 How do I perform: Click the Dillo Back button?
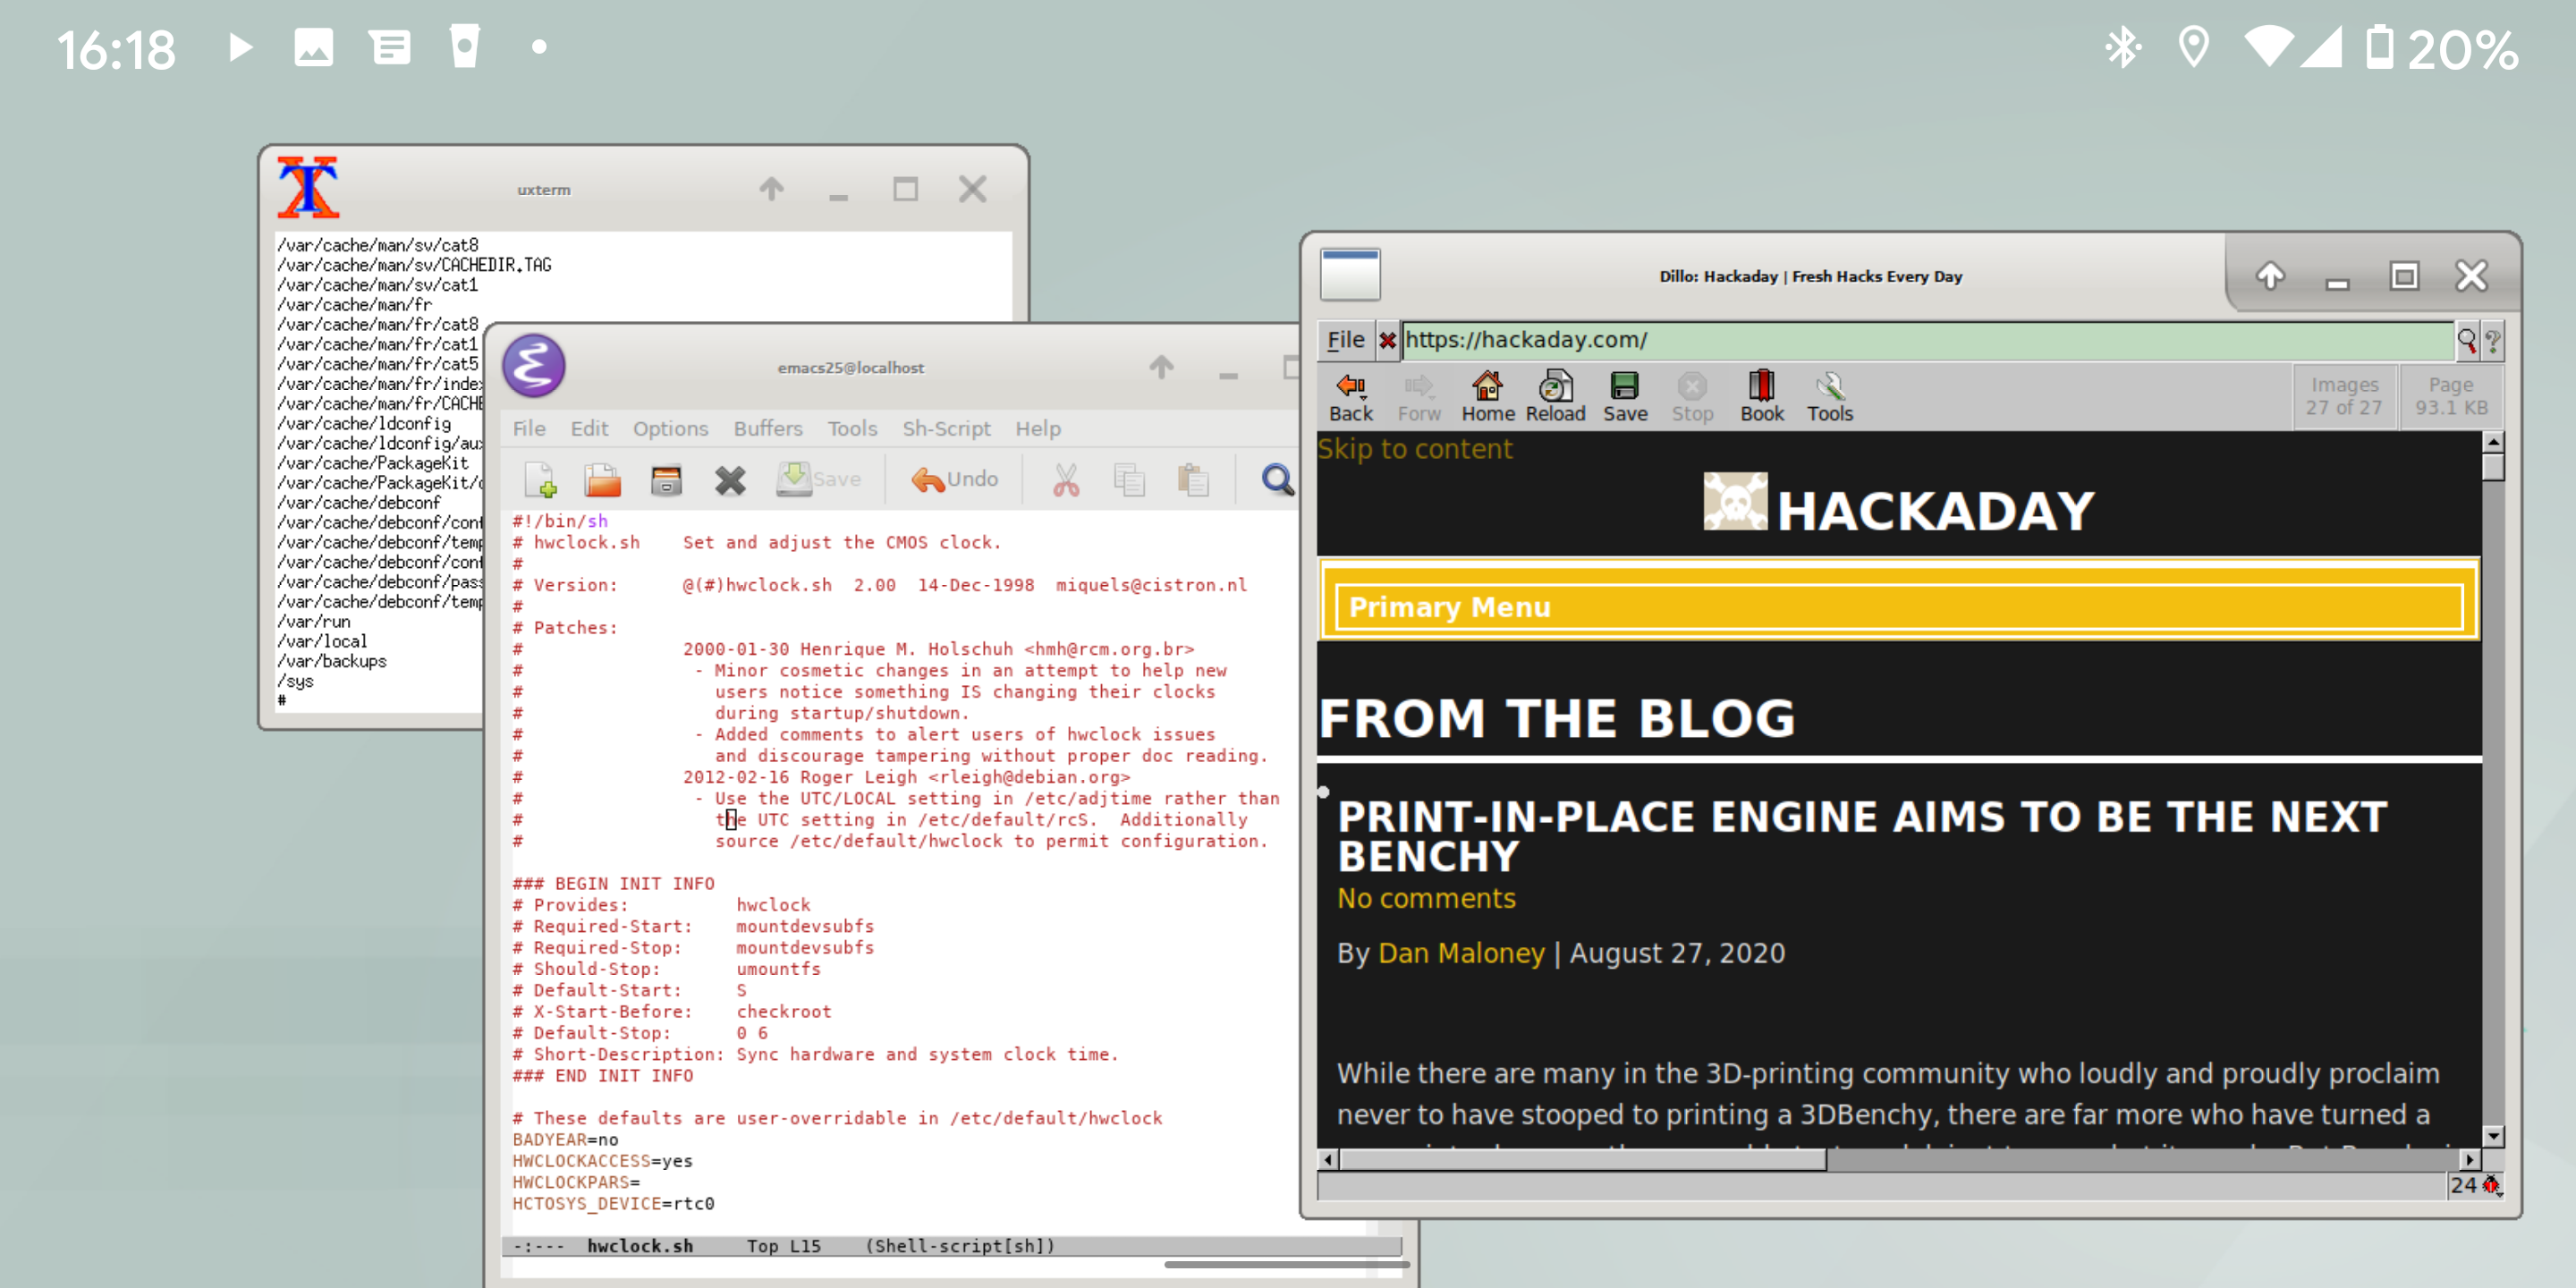1352,394
